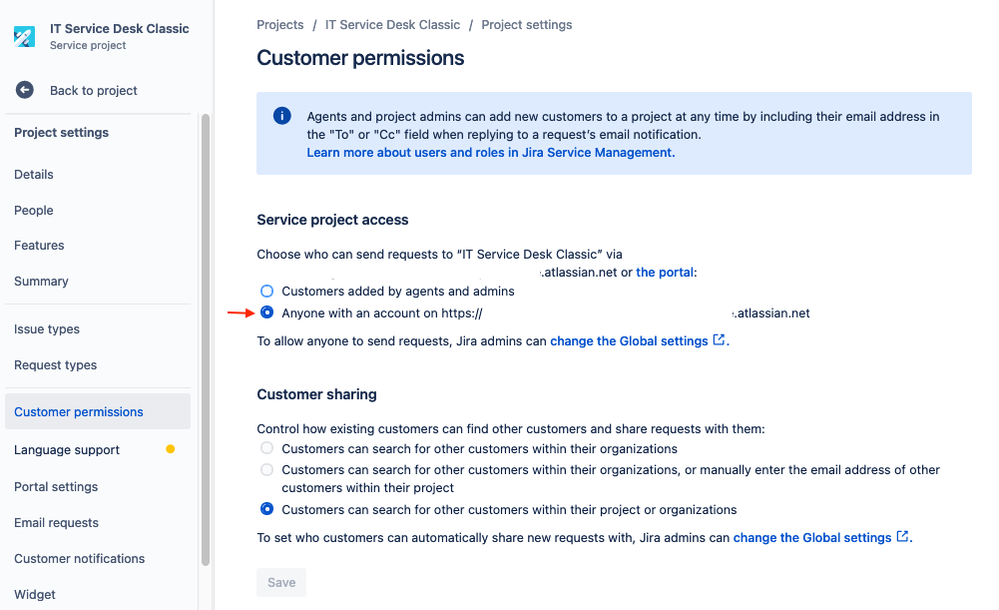Open the Widget settings item
999x610 pixels.
coord(35,594)
